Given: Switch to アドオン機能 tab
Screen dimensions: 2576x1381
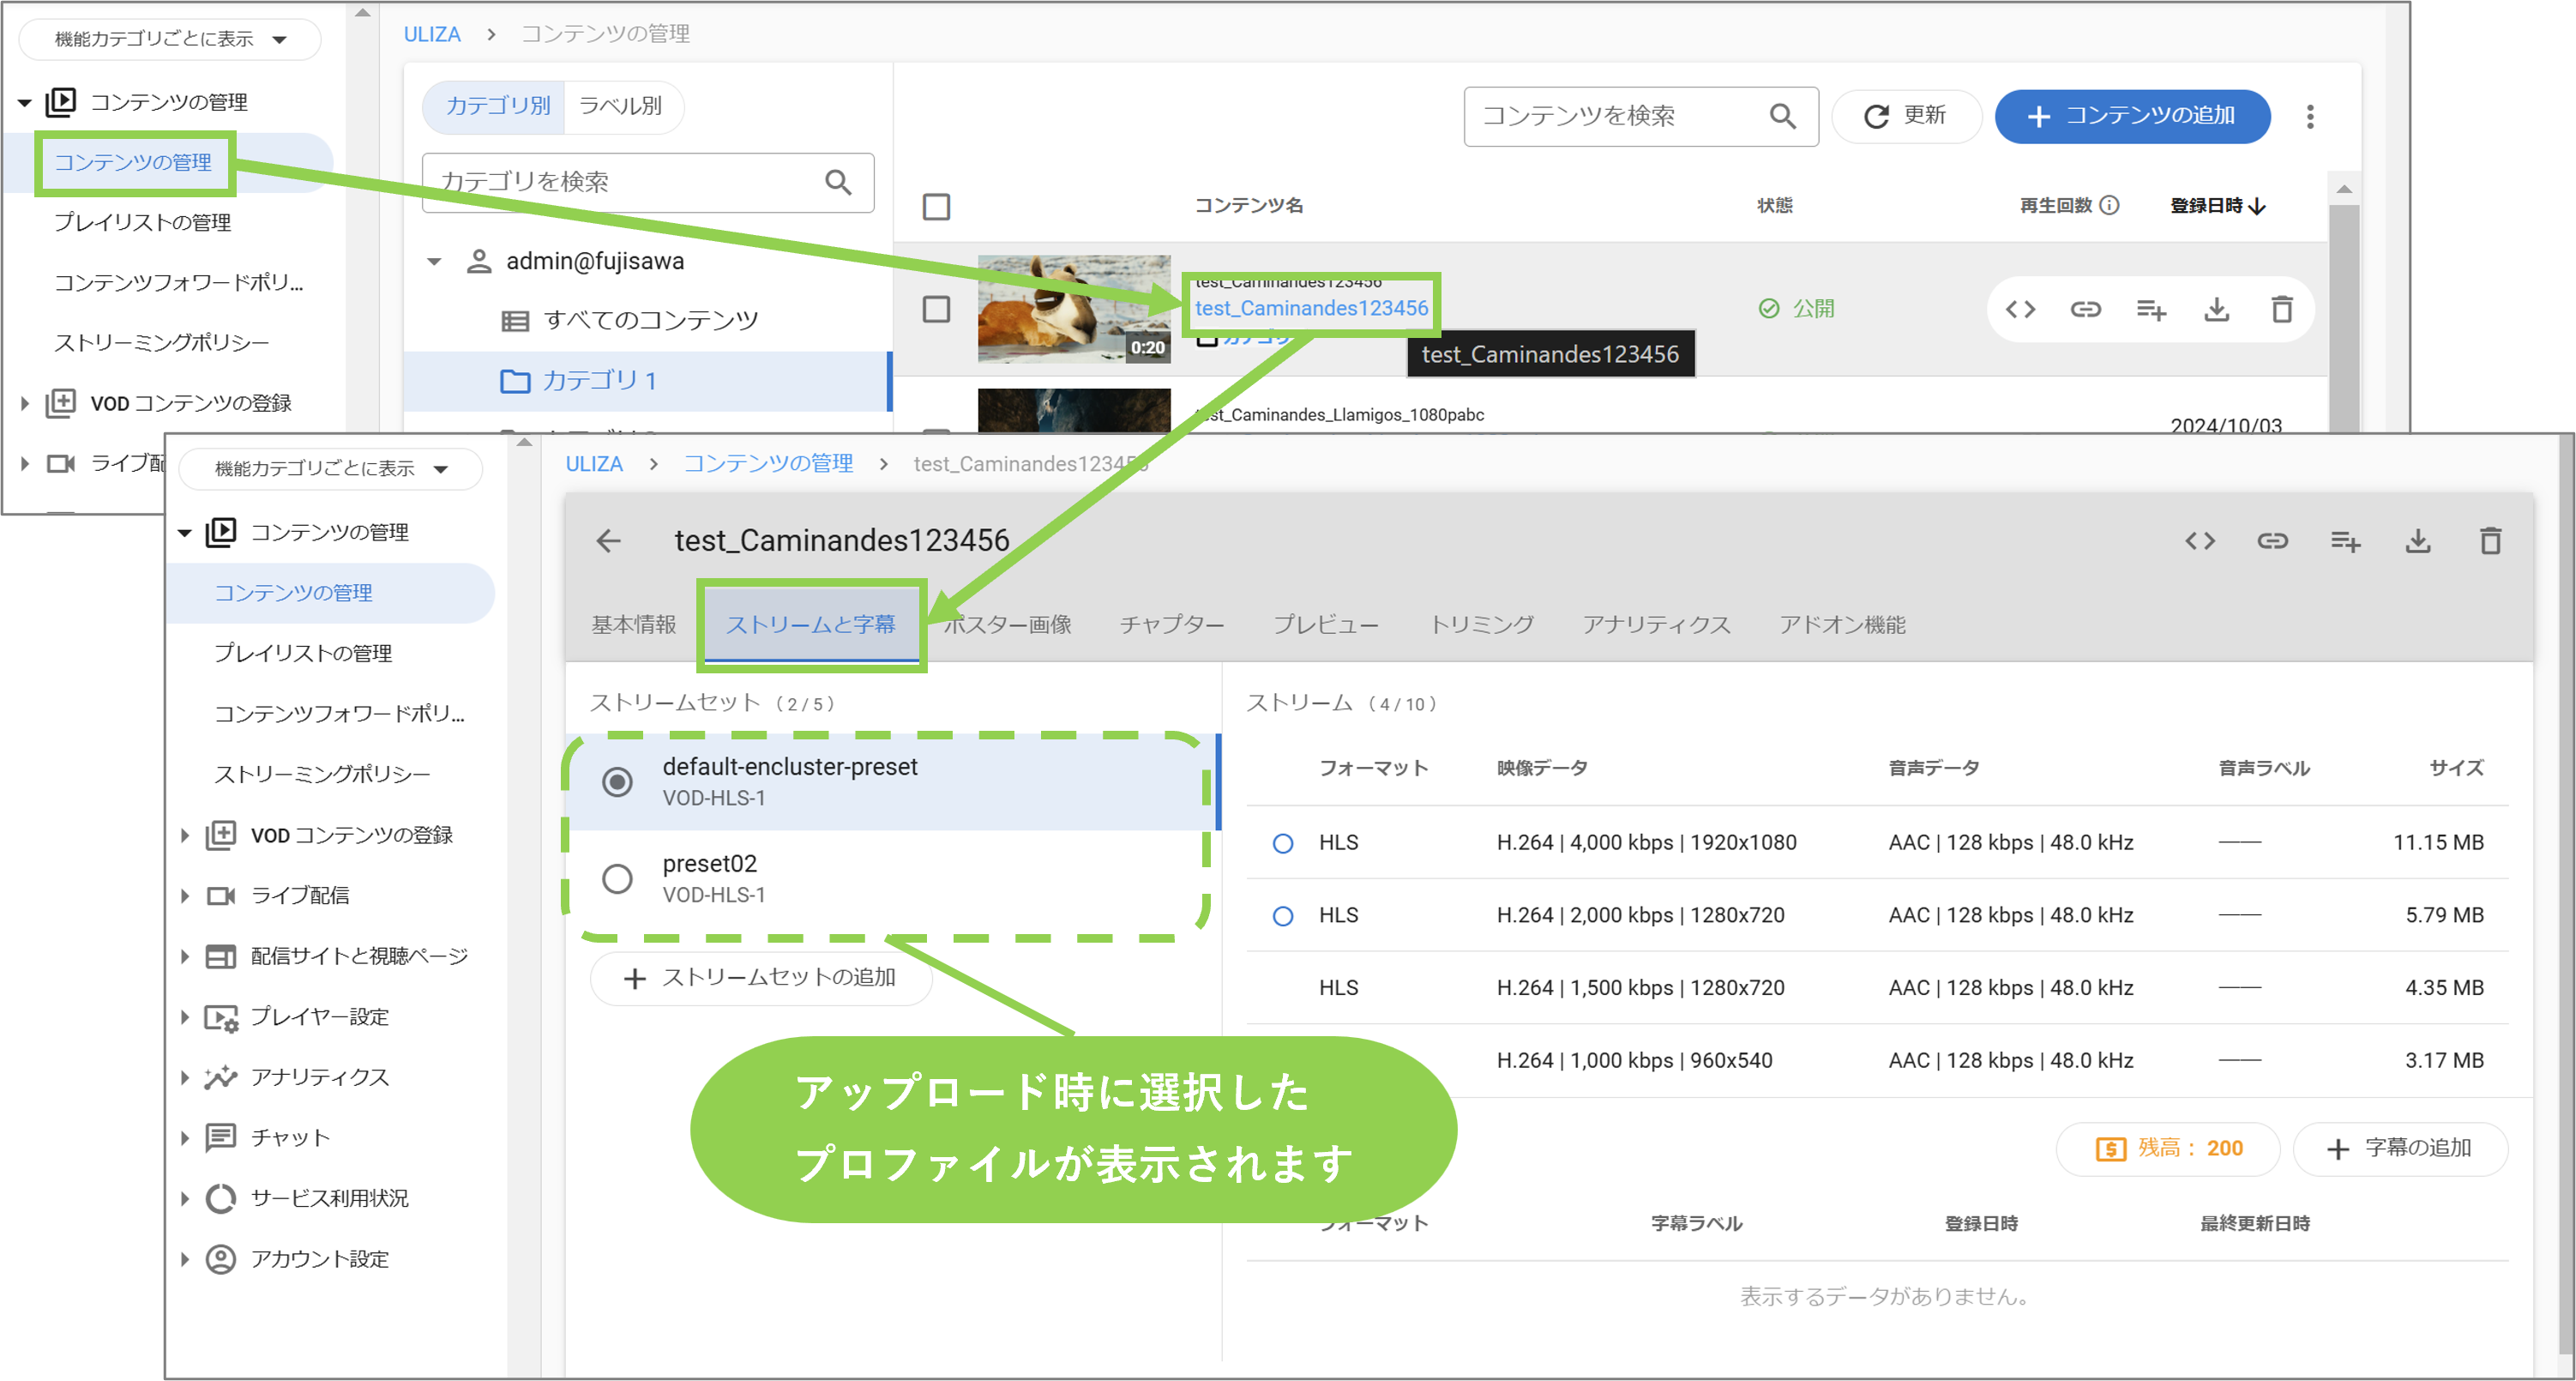Looking at the screenshot, I should click(1841, 625).
